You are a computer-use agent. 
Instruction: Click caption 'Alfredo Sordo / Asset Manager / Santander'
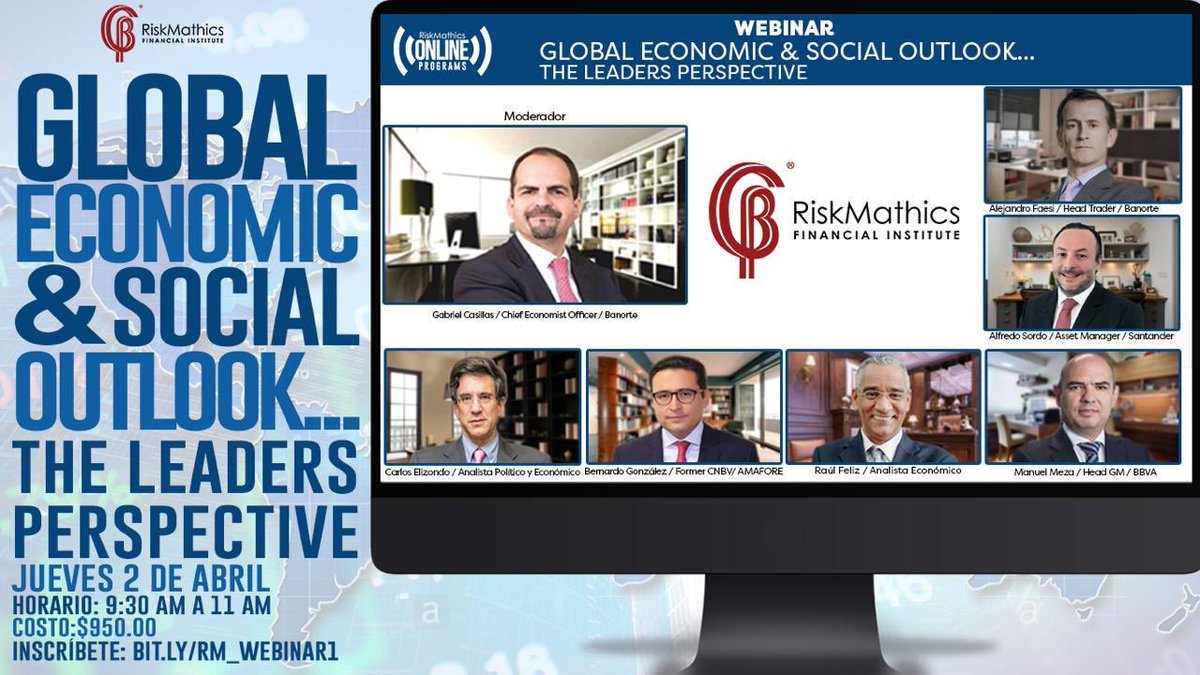1083,337
